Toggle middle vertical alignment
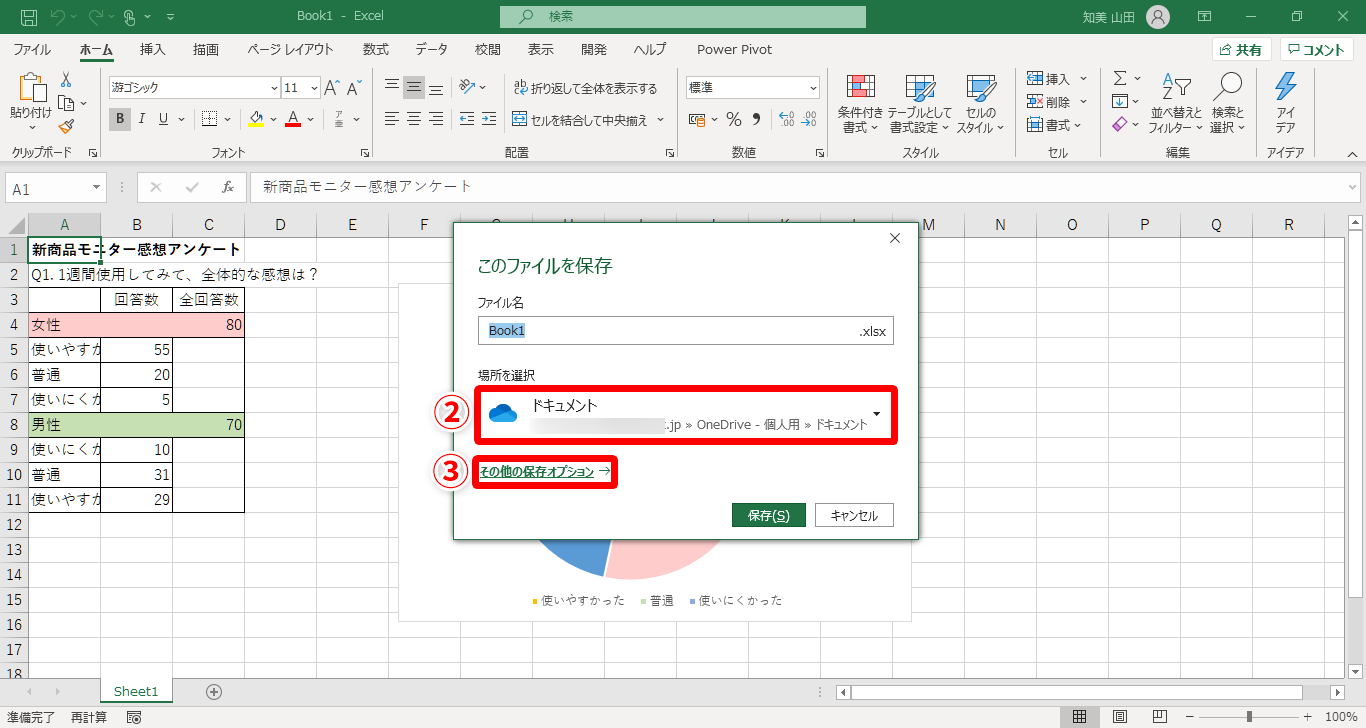The width and height of the screenshot is (1366, 728). point(414,87)
